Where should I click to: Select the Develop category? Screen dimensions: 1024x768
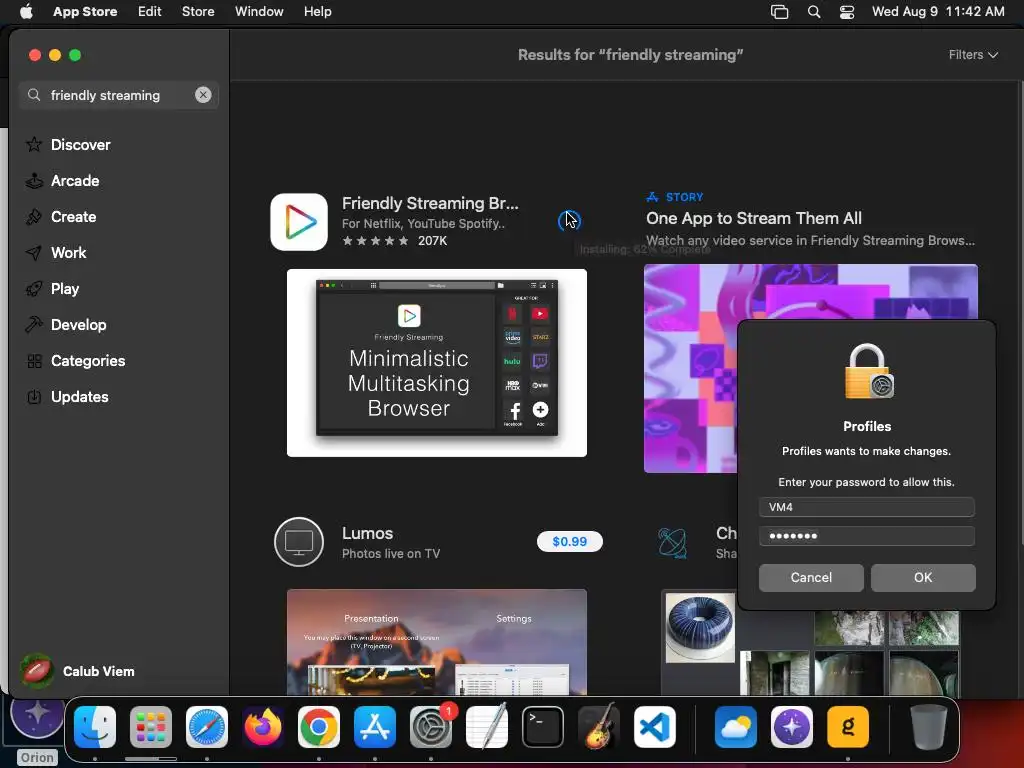click(66, 325)
